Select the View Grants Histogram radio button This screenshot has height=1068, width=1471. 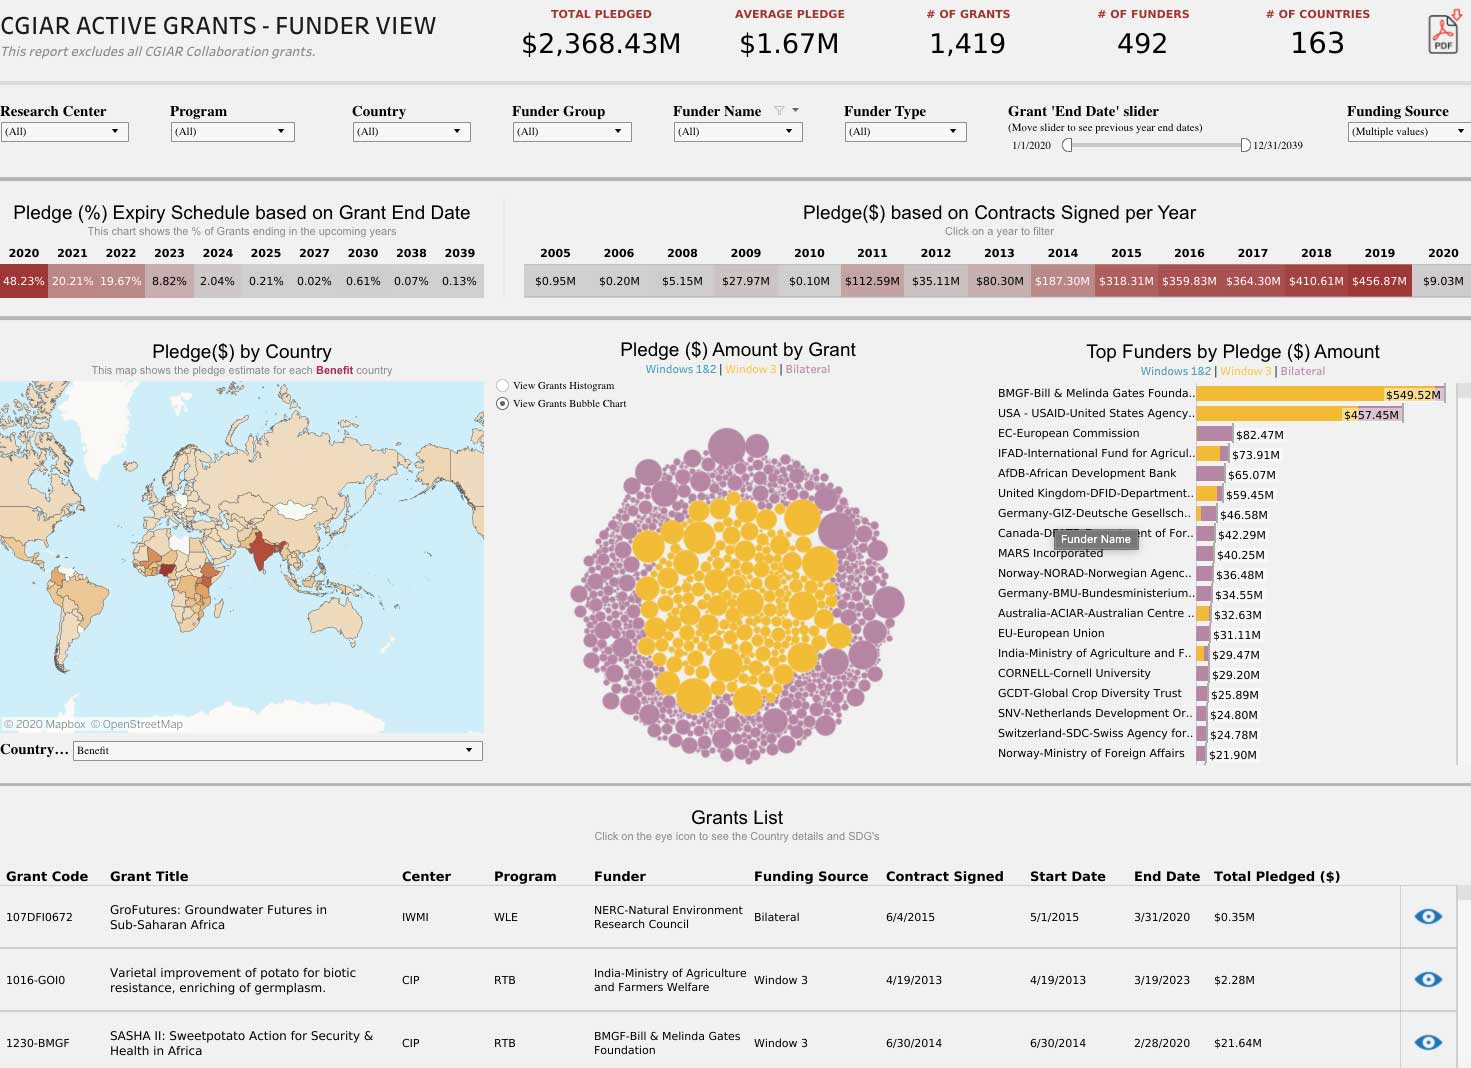[x=503, y=386]
